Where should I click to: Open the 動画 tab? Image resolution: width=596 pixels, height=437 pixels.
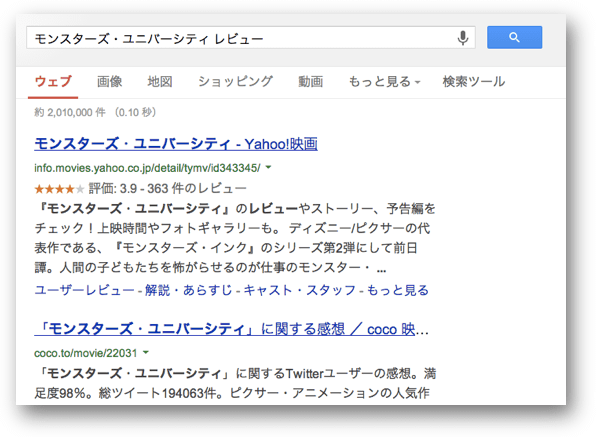point(311,81)
